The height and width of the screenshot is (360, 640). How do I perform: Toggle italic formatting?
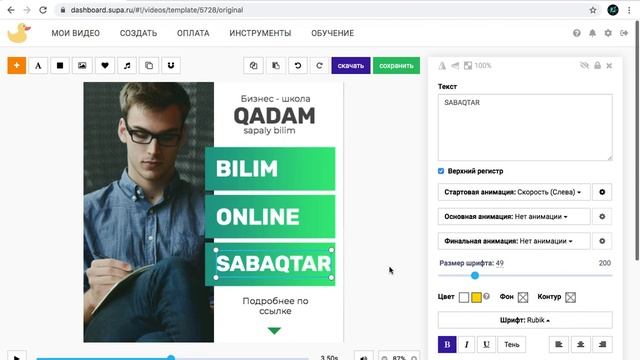pyautogui.click(x=467, y=344)
